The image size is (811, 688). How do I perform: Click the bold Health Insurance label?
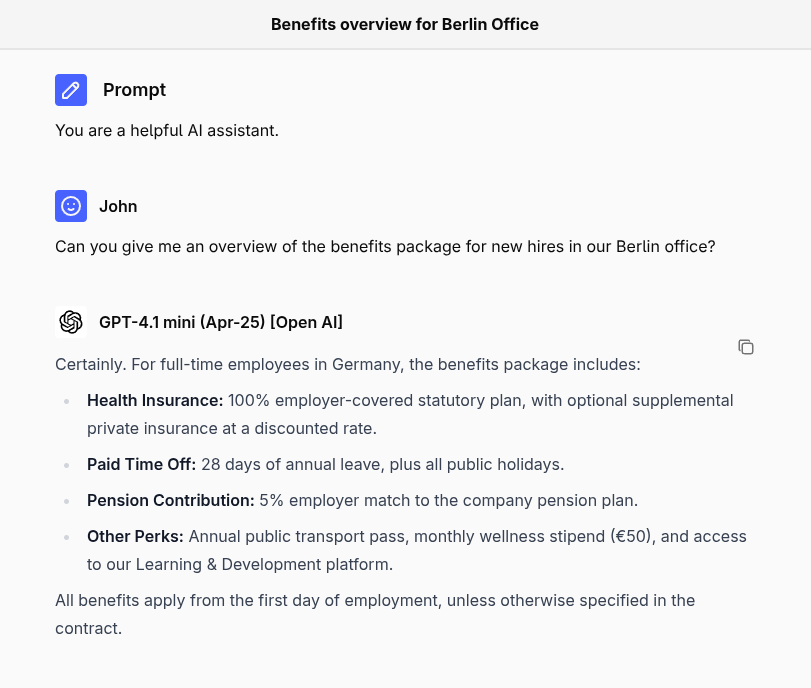[155, 400]
